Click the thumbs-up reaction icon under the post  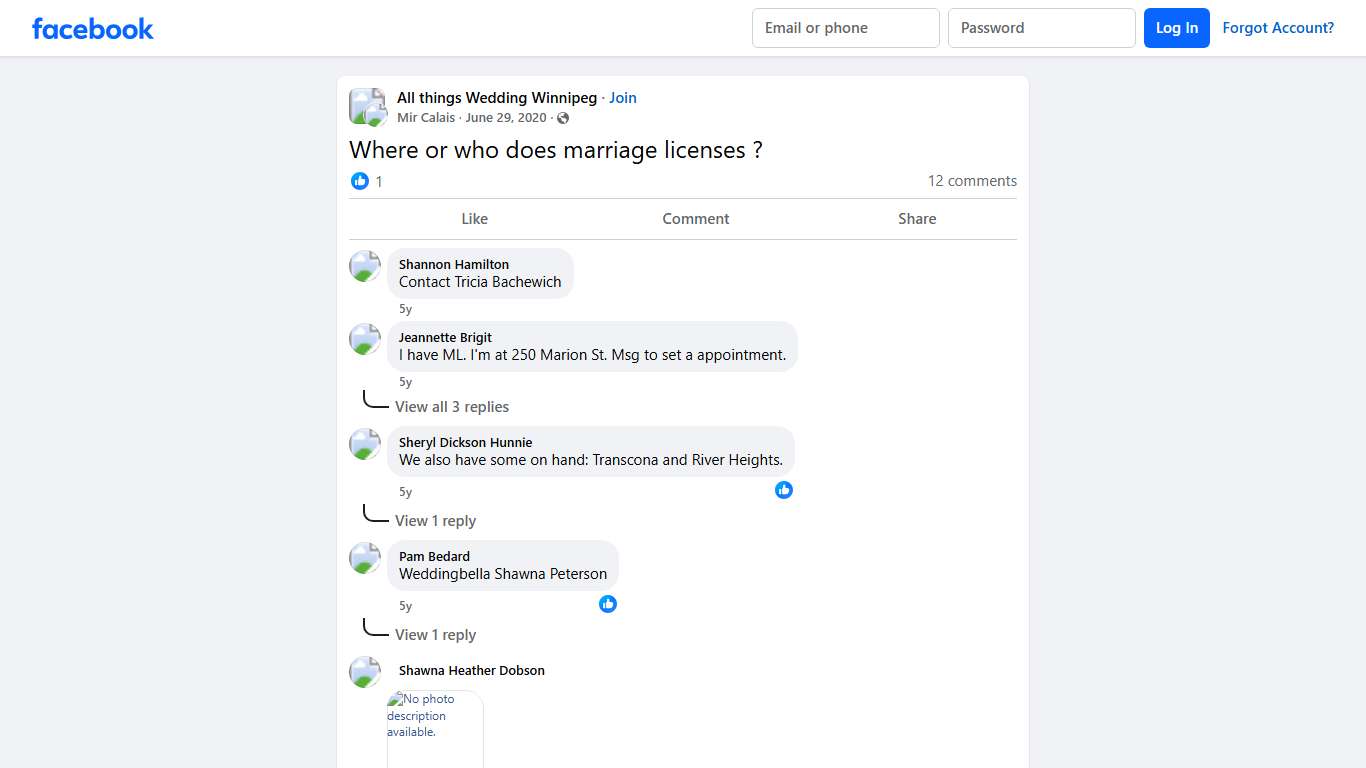360,181
